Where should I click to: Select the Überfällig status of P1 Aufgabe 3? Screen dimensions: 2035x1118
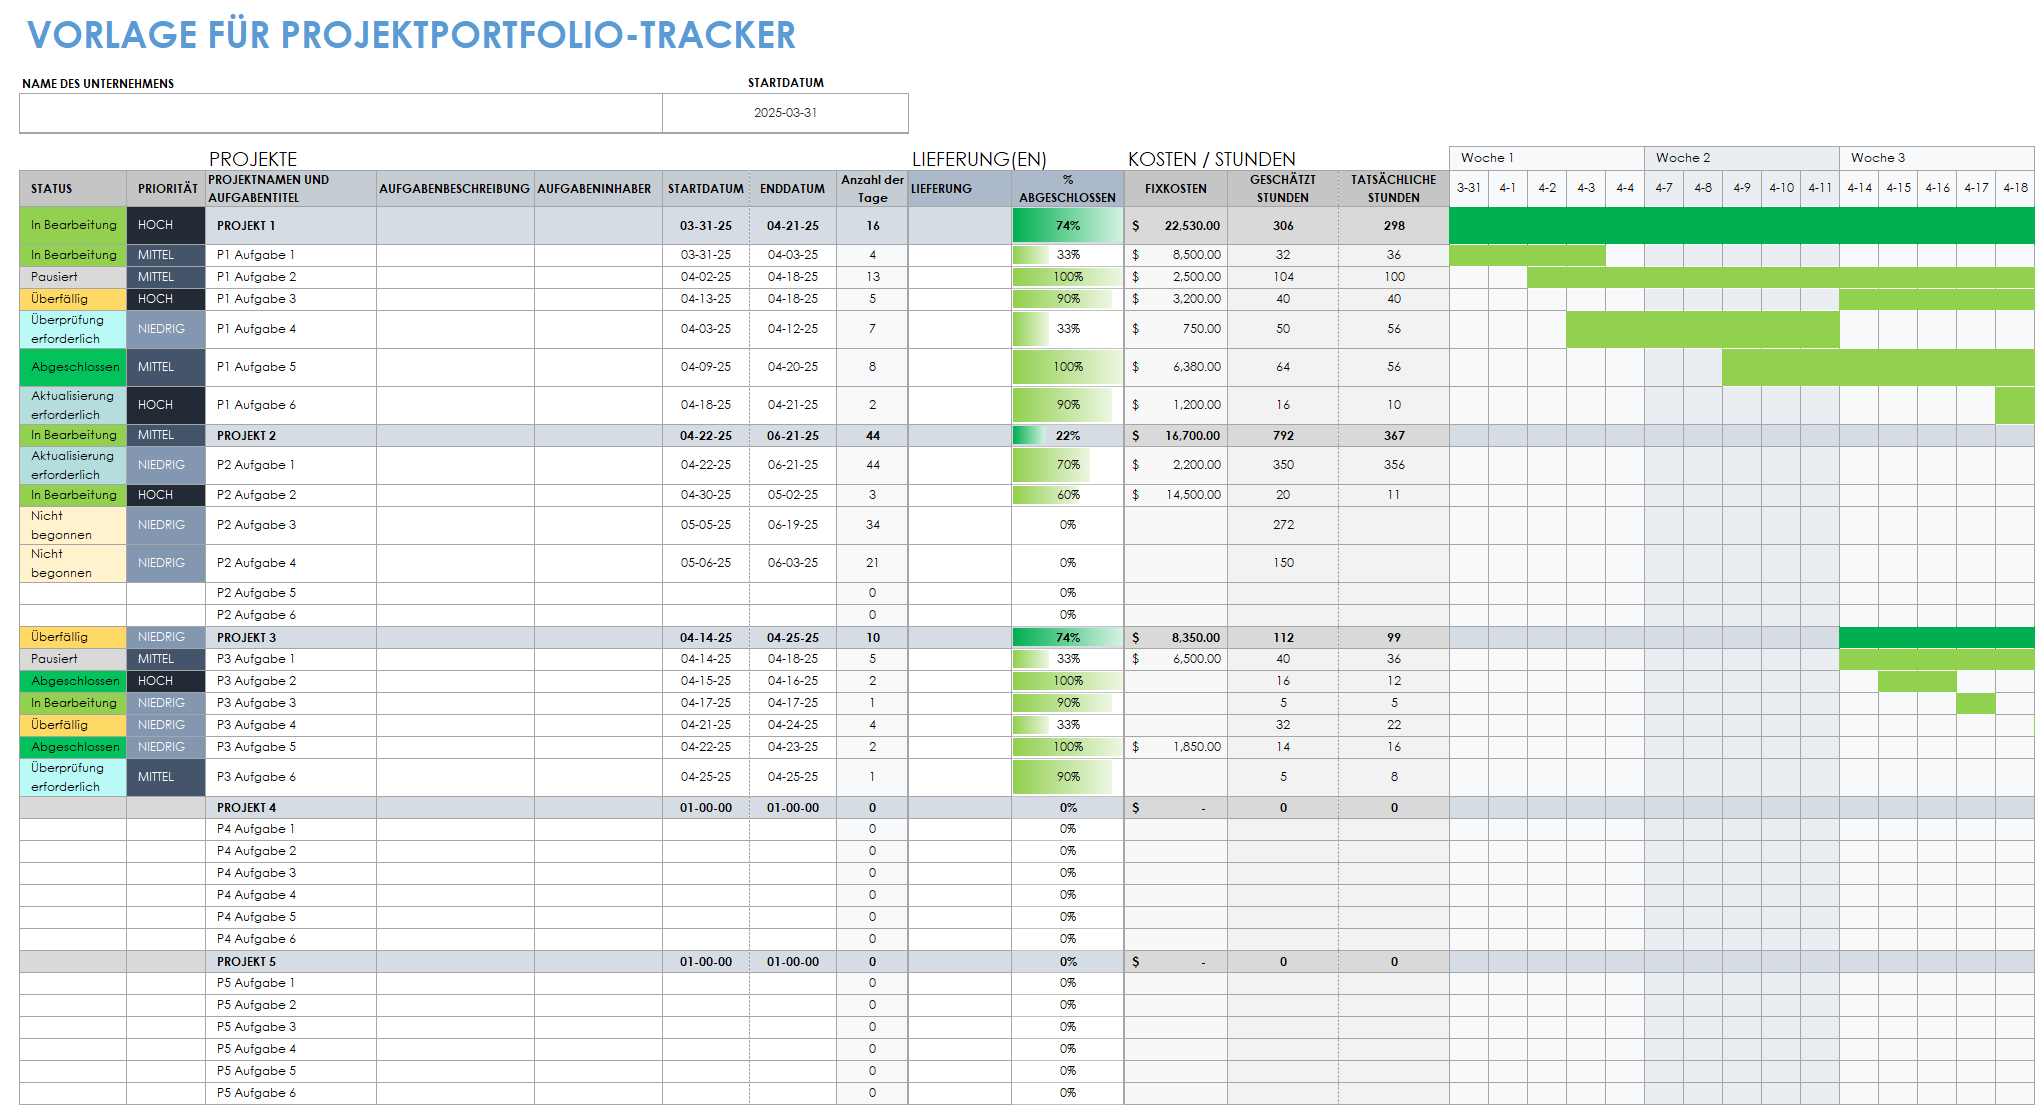[x=73, y=300]
